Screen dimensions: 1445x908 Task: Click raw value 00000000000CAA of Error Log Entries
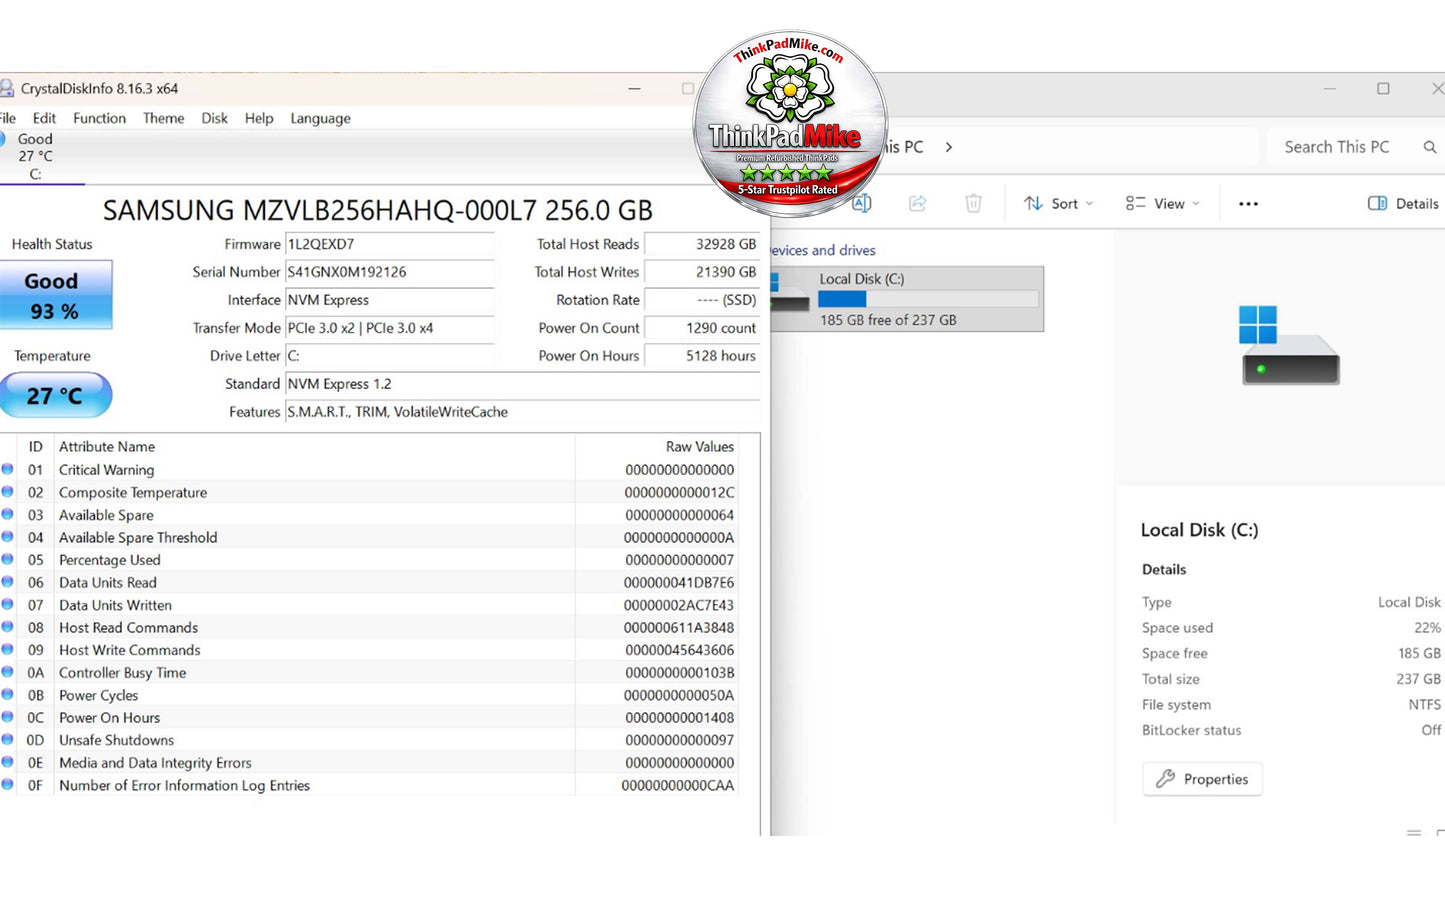tap(678, 785)
